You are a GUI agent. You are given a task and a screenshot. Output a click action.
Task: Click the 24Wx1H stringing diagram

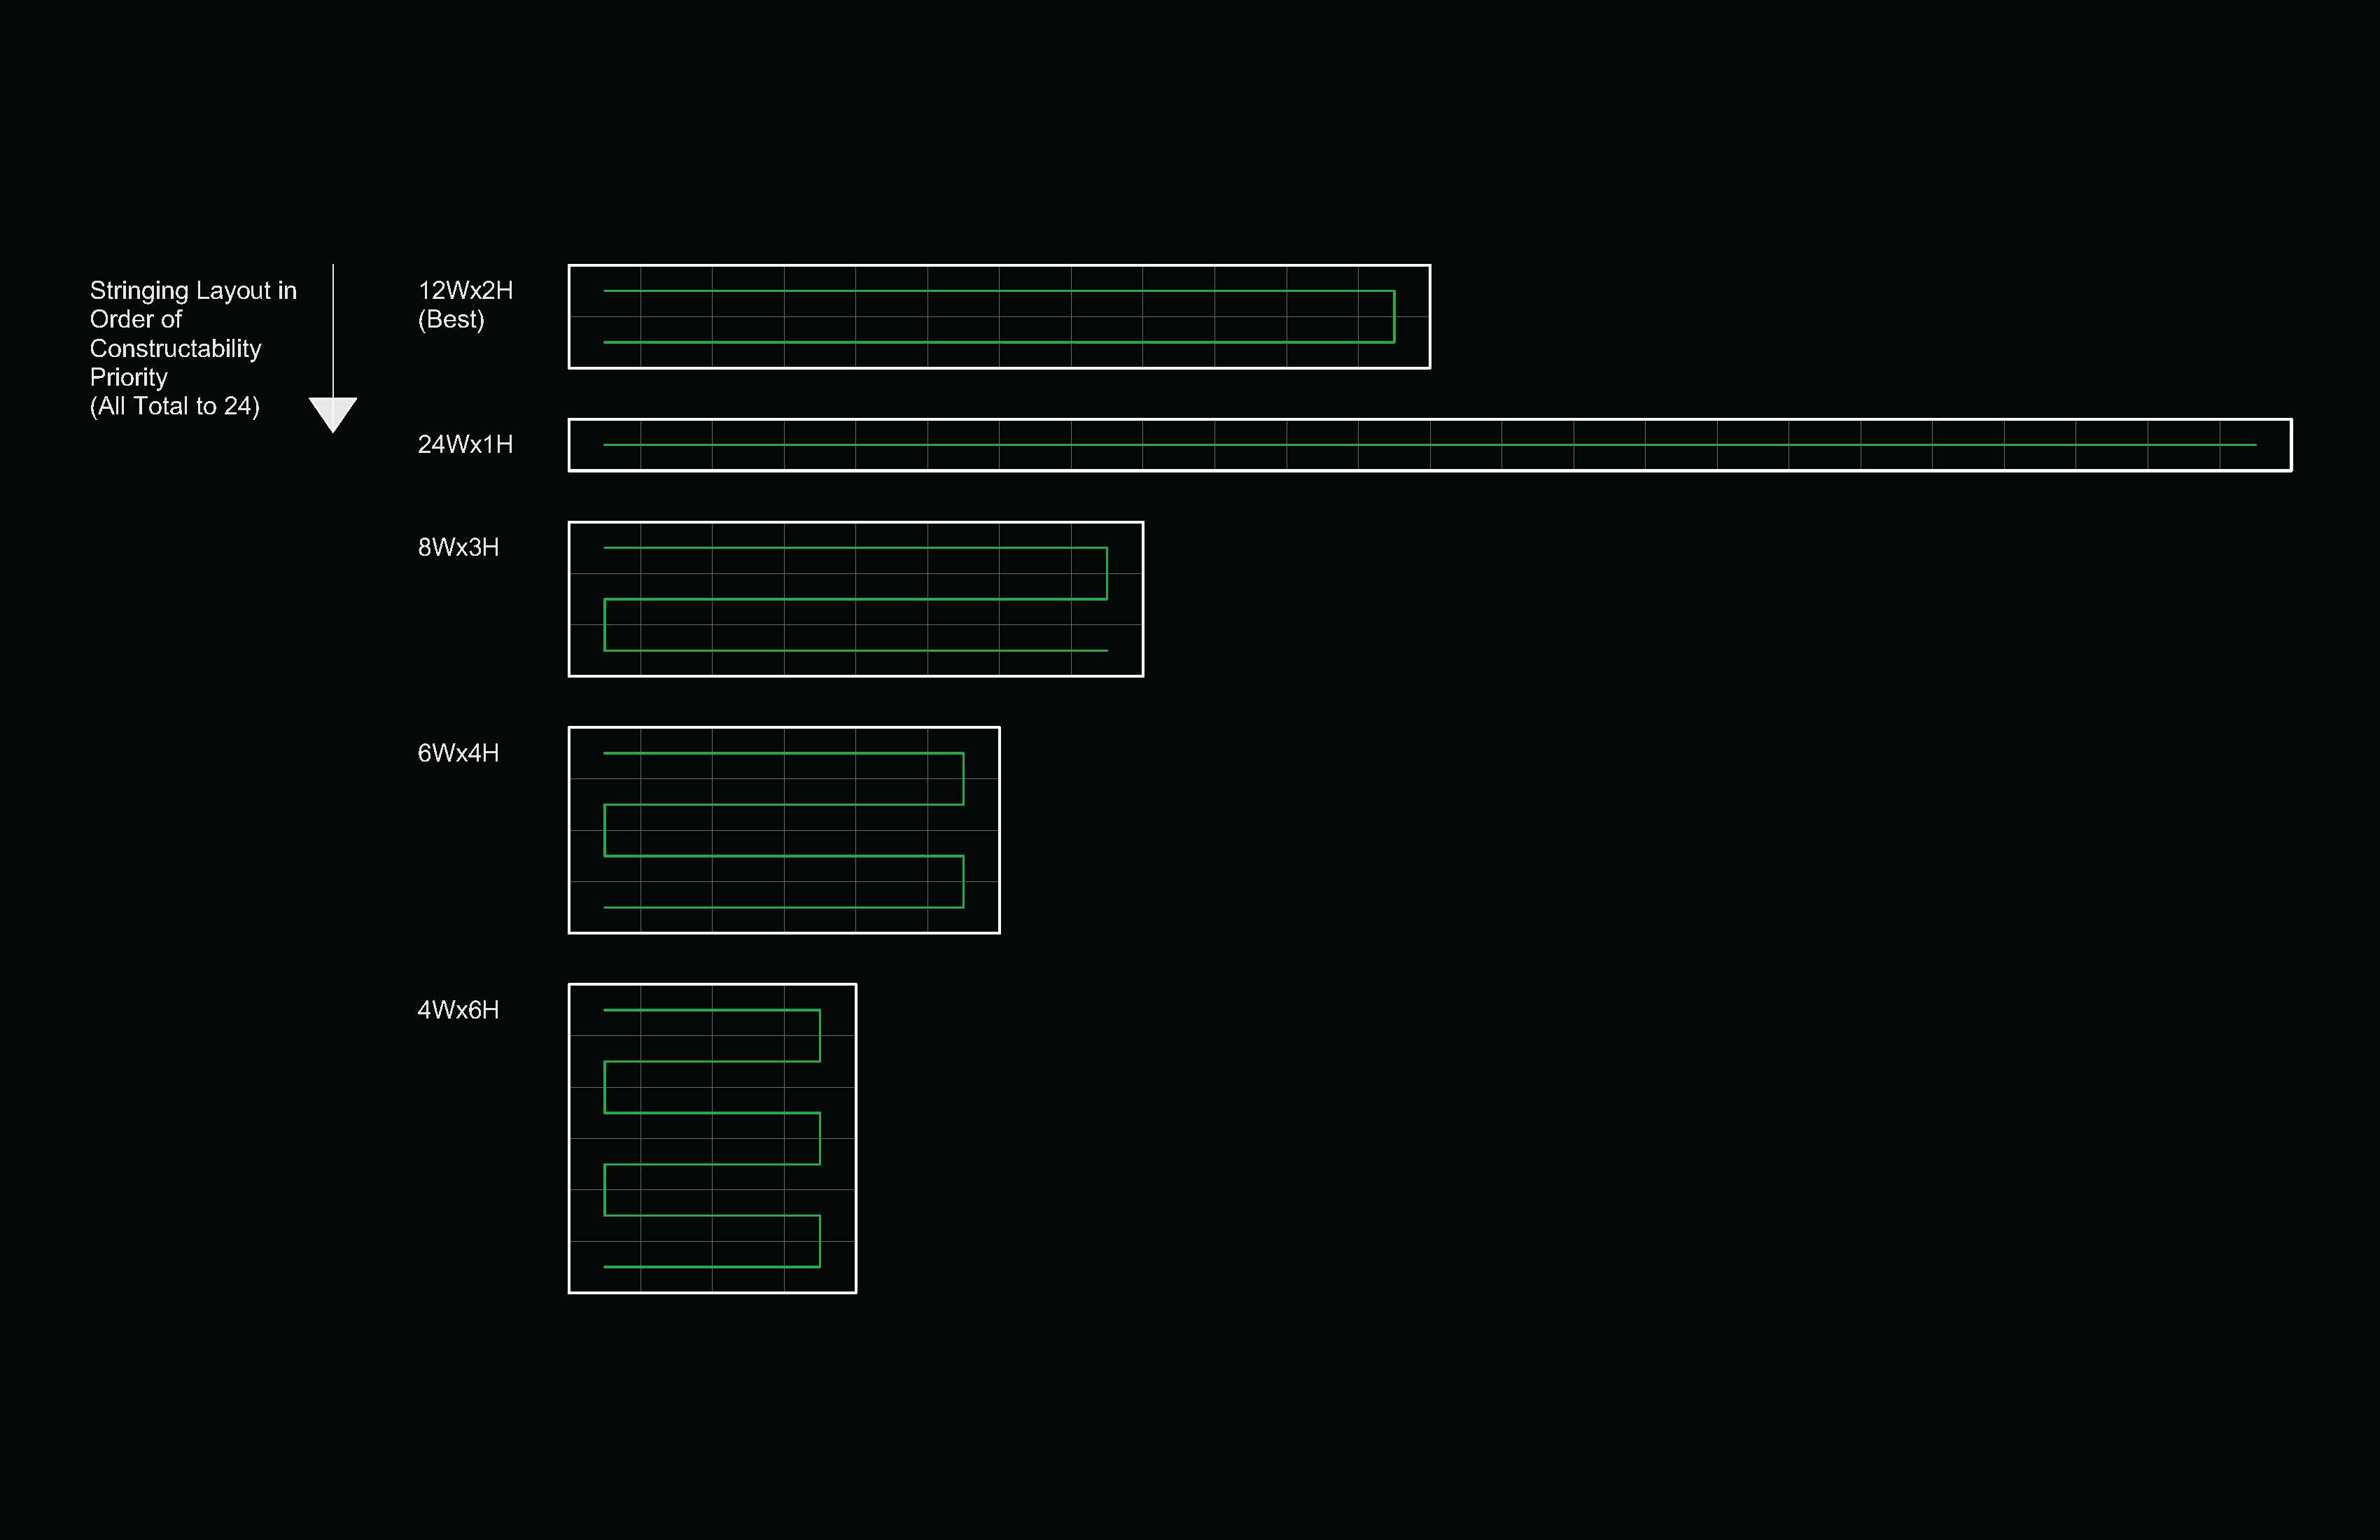point(1430,444)
